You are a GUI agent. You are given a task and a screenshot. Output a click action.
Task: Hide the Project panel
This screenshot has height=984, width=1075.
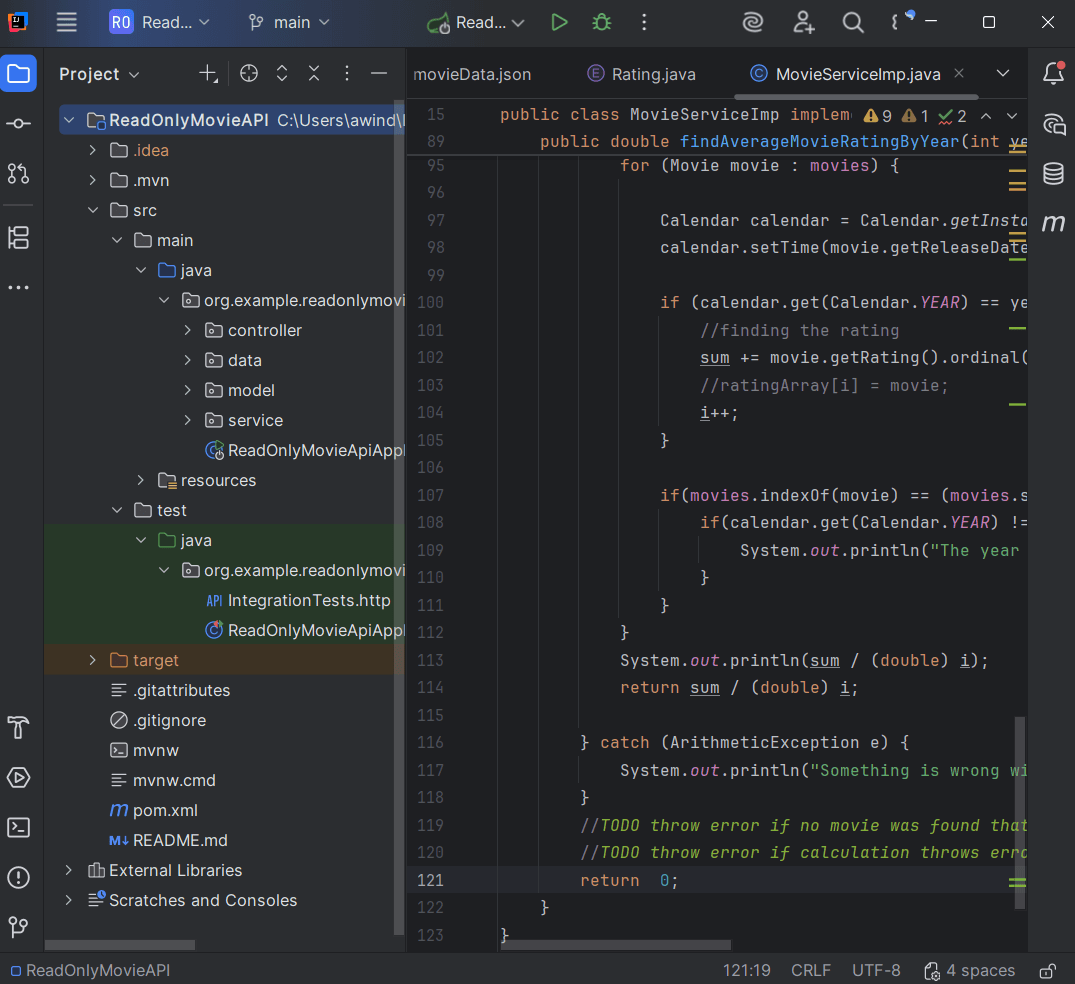point(379,73)
